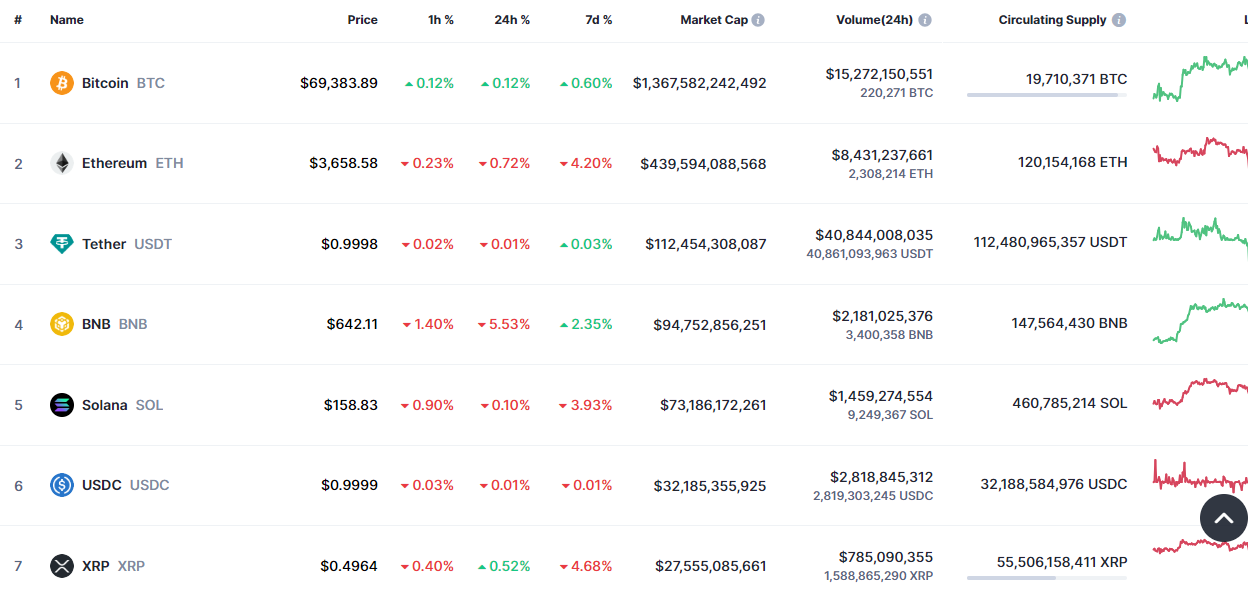Click the scroll-to-top arrow button
Screen dimensions: 1258x590
(1224, 518)
